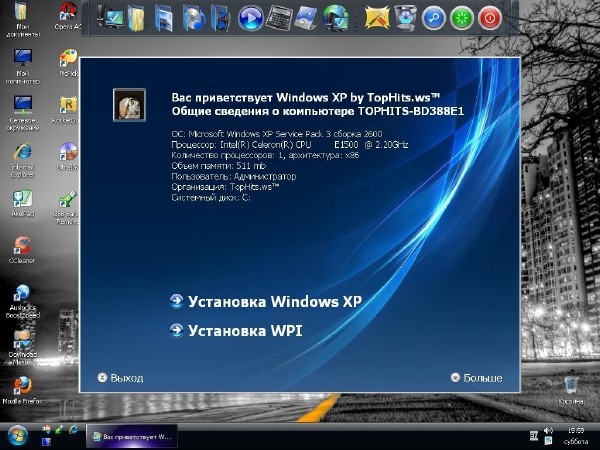The width and height of the screenshot is (600, 450).
Task: Click the arrow icon beside Установка Windows XP
Action: (x=176, y=302)
